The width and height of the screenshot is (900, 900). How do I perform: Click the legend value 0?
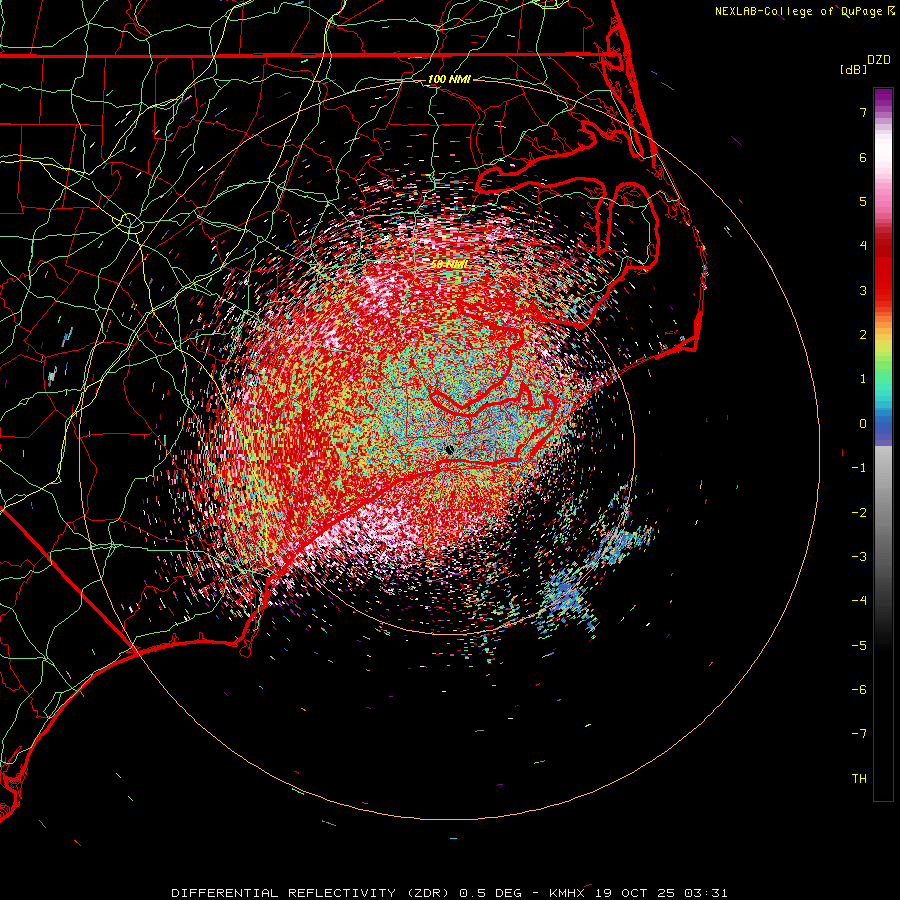coord(863,424)
